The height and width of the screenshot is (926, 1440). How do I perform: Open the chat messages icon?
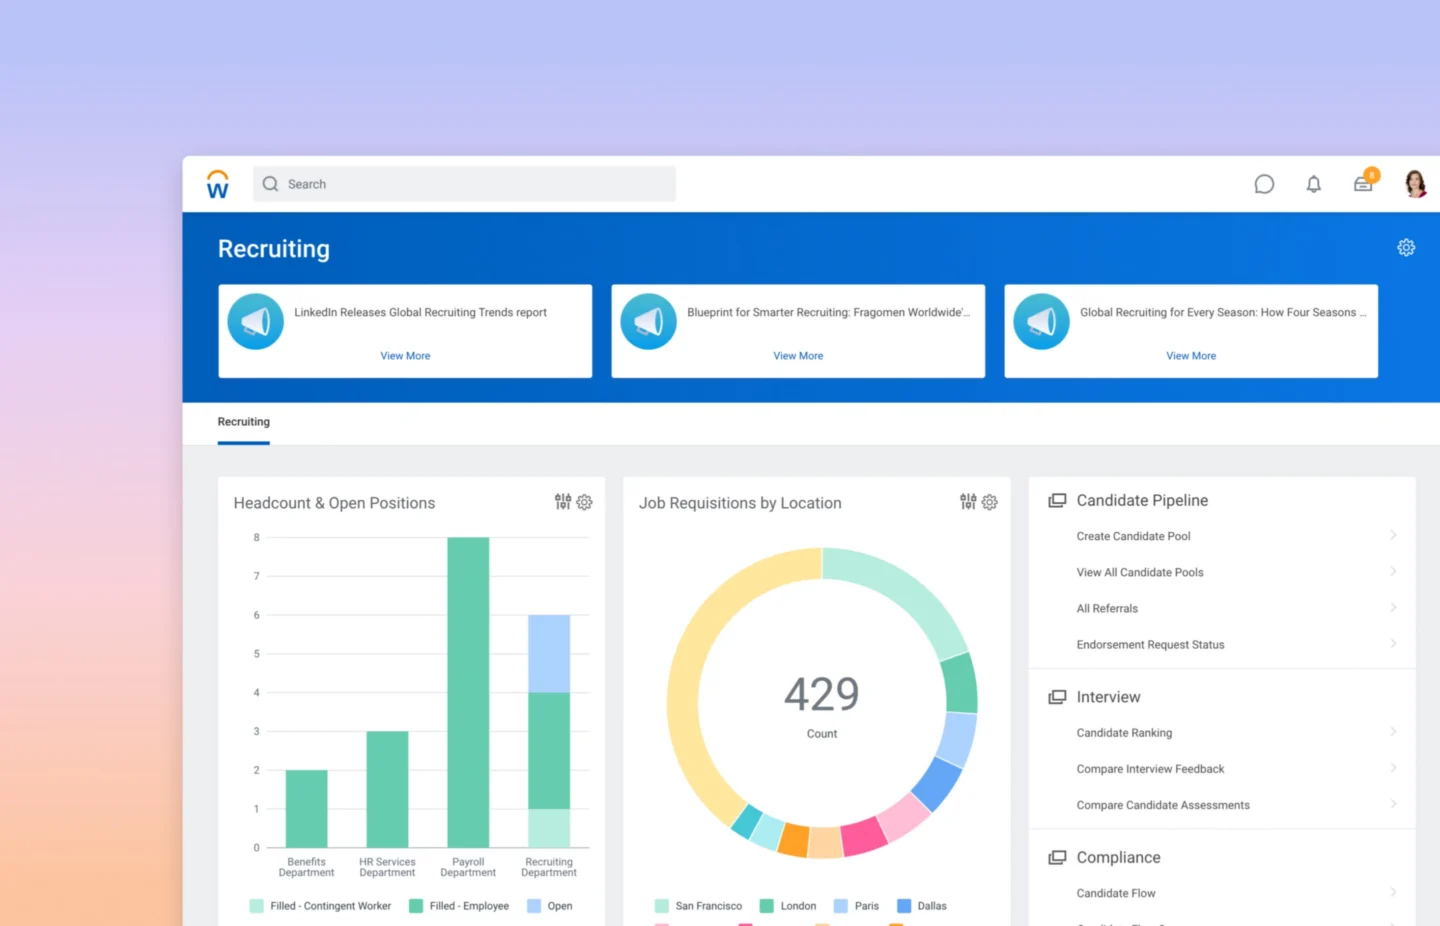(1264, 184)
